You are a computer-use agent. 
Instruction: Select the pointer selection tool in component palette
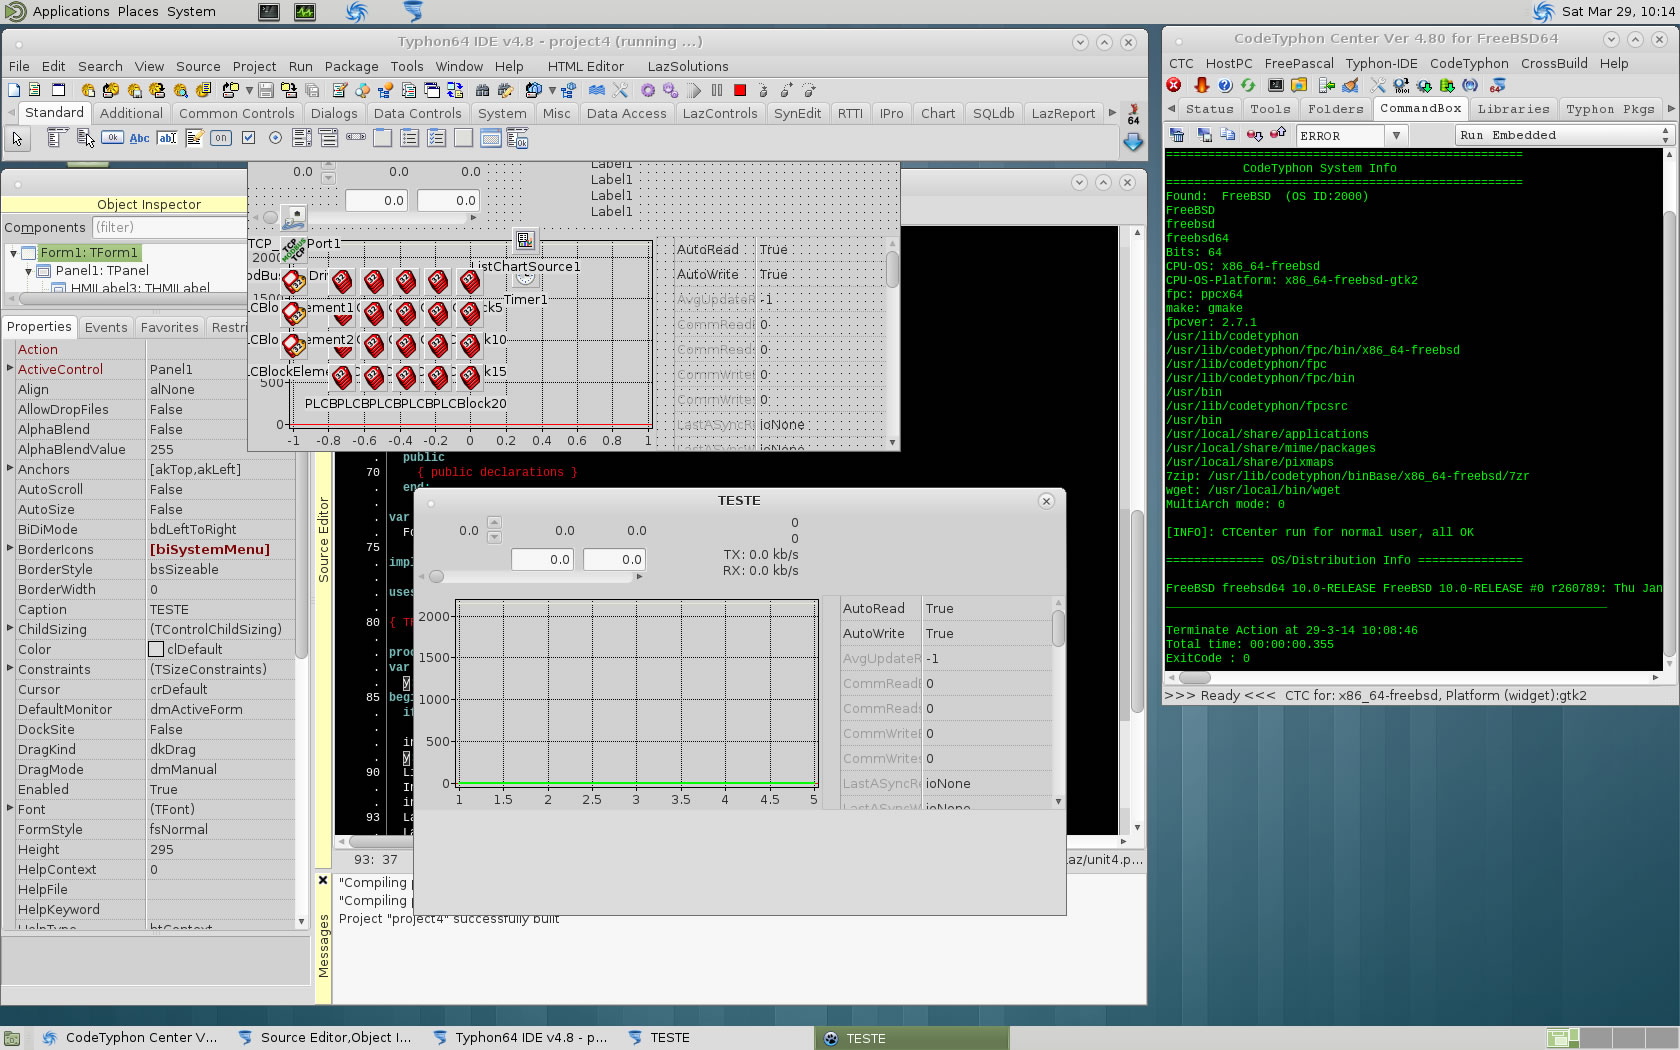pos(17,139)
